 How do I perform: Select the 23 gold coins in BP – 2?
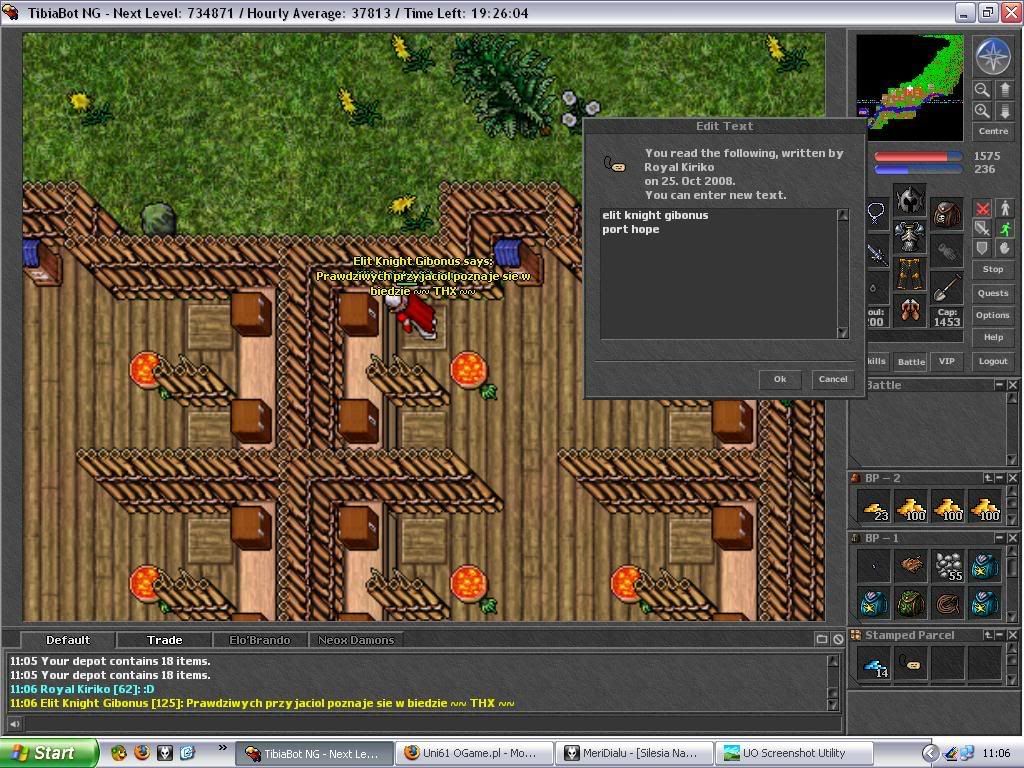point(874,507)
